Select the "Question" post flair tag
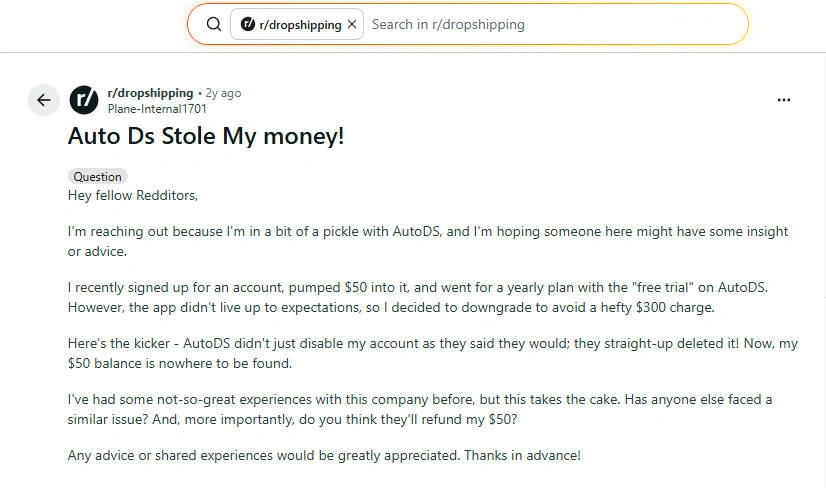This screenshot has width=826, height=488. 97,177
